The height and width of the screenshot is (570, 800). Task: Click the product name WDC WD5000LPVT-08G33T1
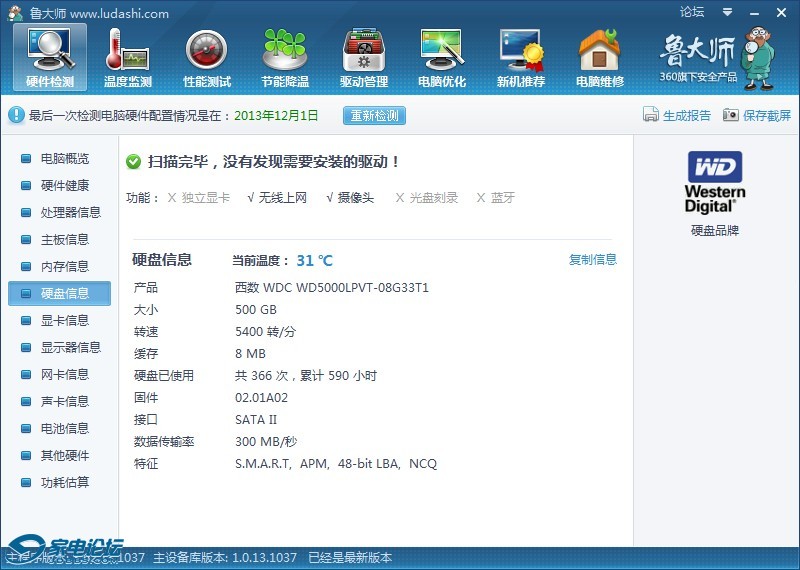[x=332, y=288]
